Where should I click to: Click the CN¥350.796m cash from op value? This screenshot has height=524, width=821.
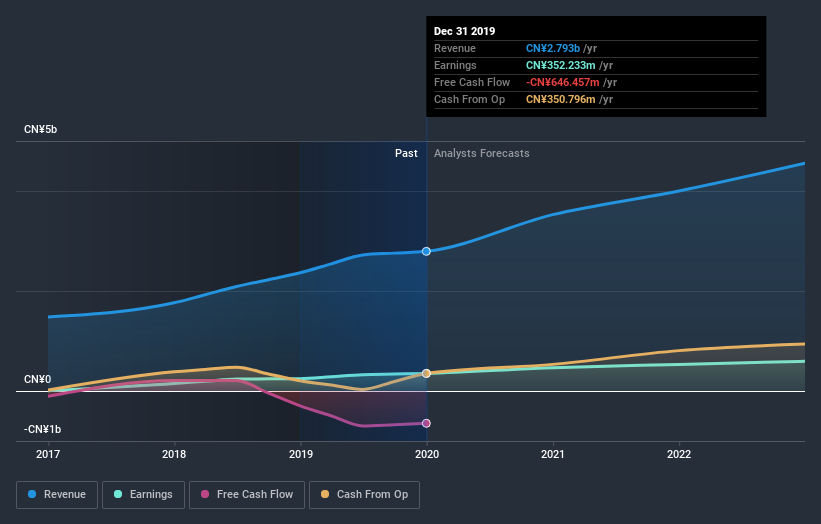click(561, 99)
